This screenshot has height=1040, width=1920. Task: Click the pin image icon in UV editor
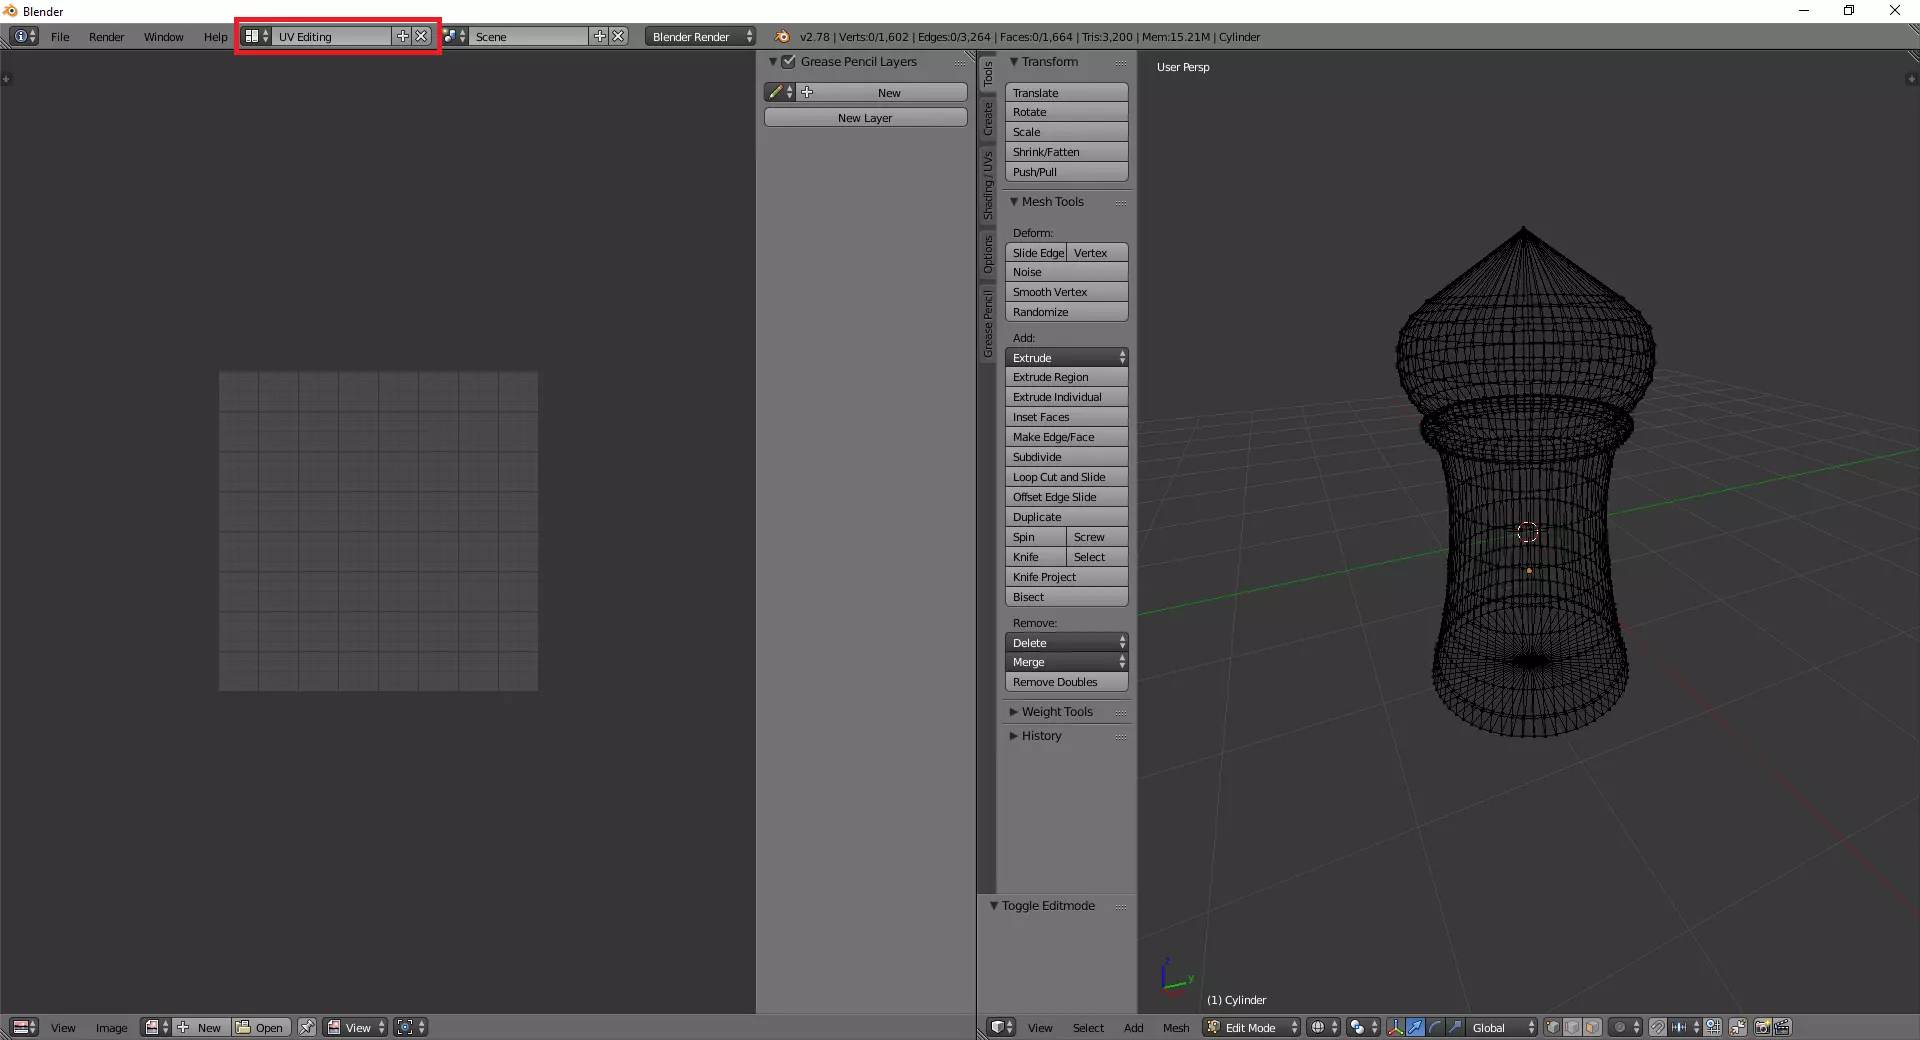(x=307, y=1027)
